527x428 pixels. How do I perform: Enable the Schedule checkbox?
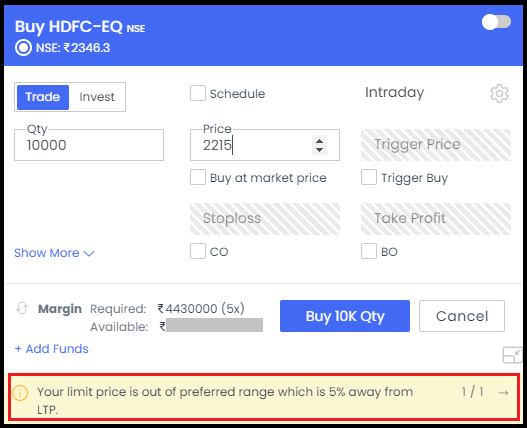198,93
